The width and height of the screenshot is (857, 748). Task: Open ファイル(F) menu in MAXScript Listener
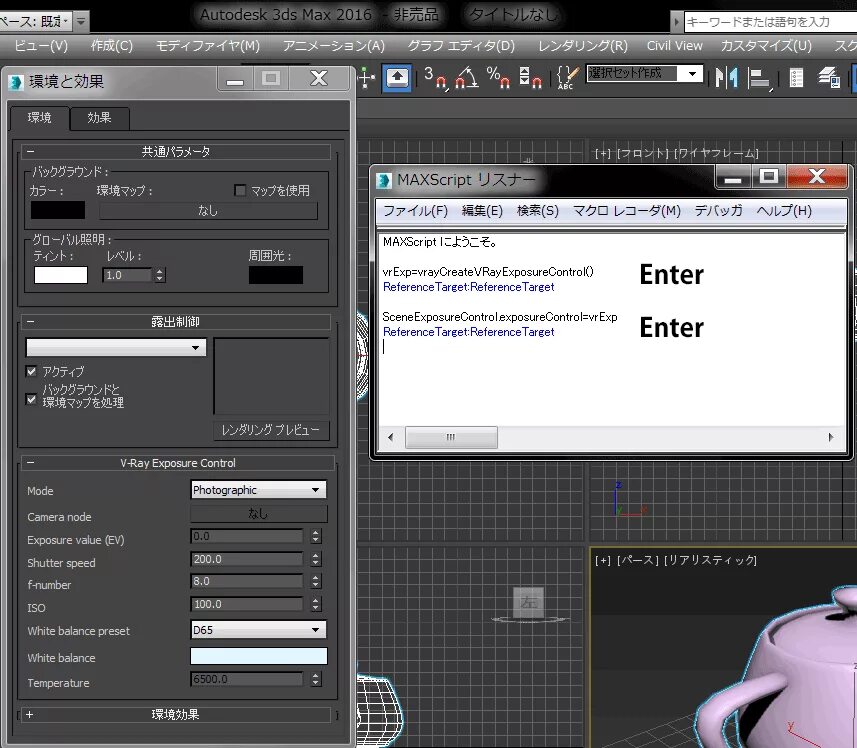415,210
